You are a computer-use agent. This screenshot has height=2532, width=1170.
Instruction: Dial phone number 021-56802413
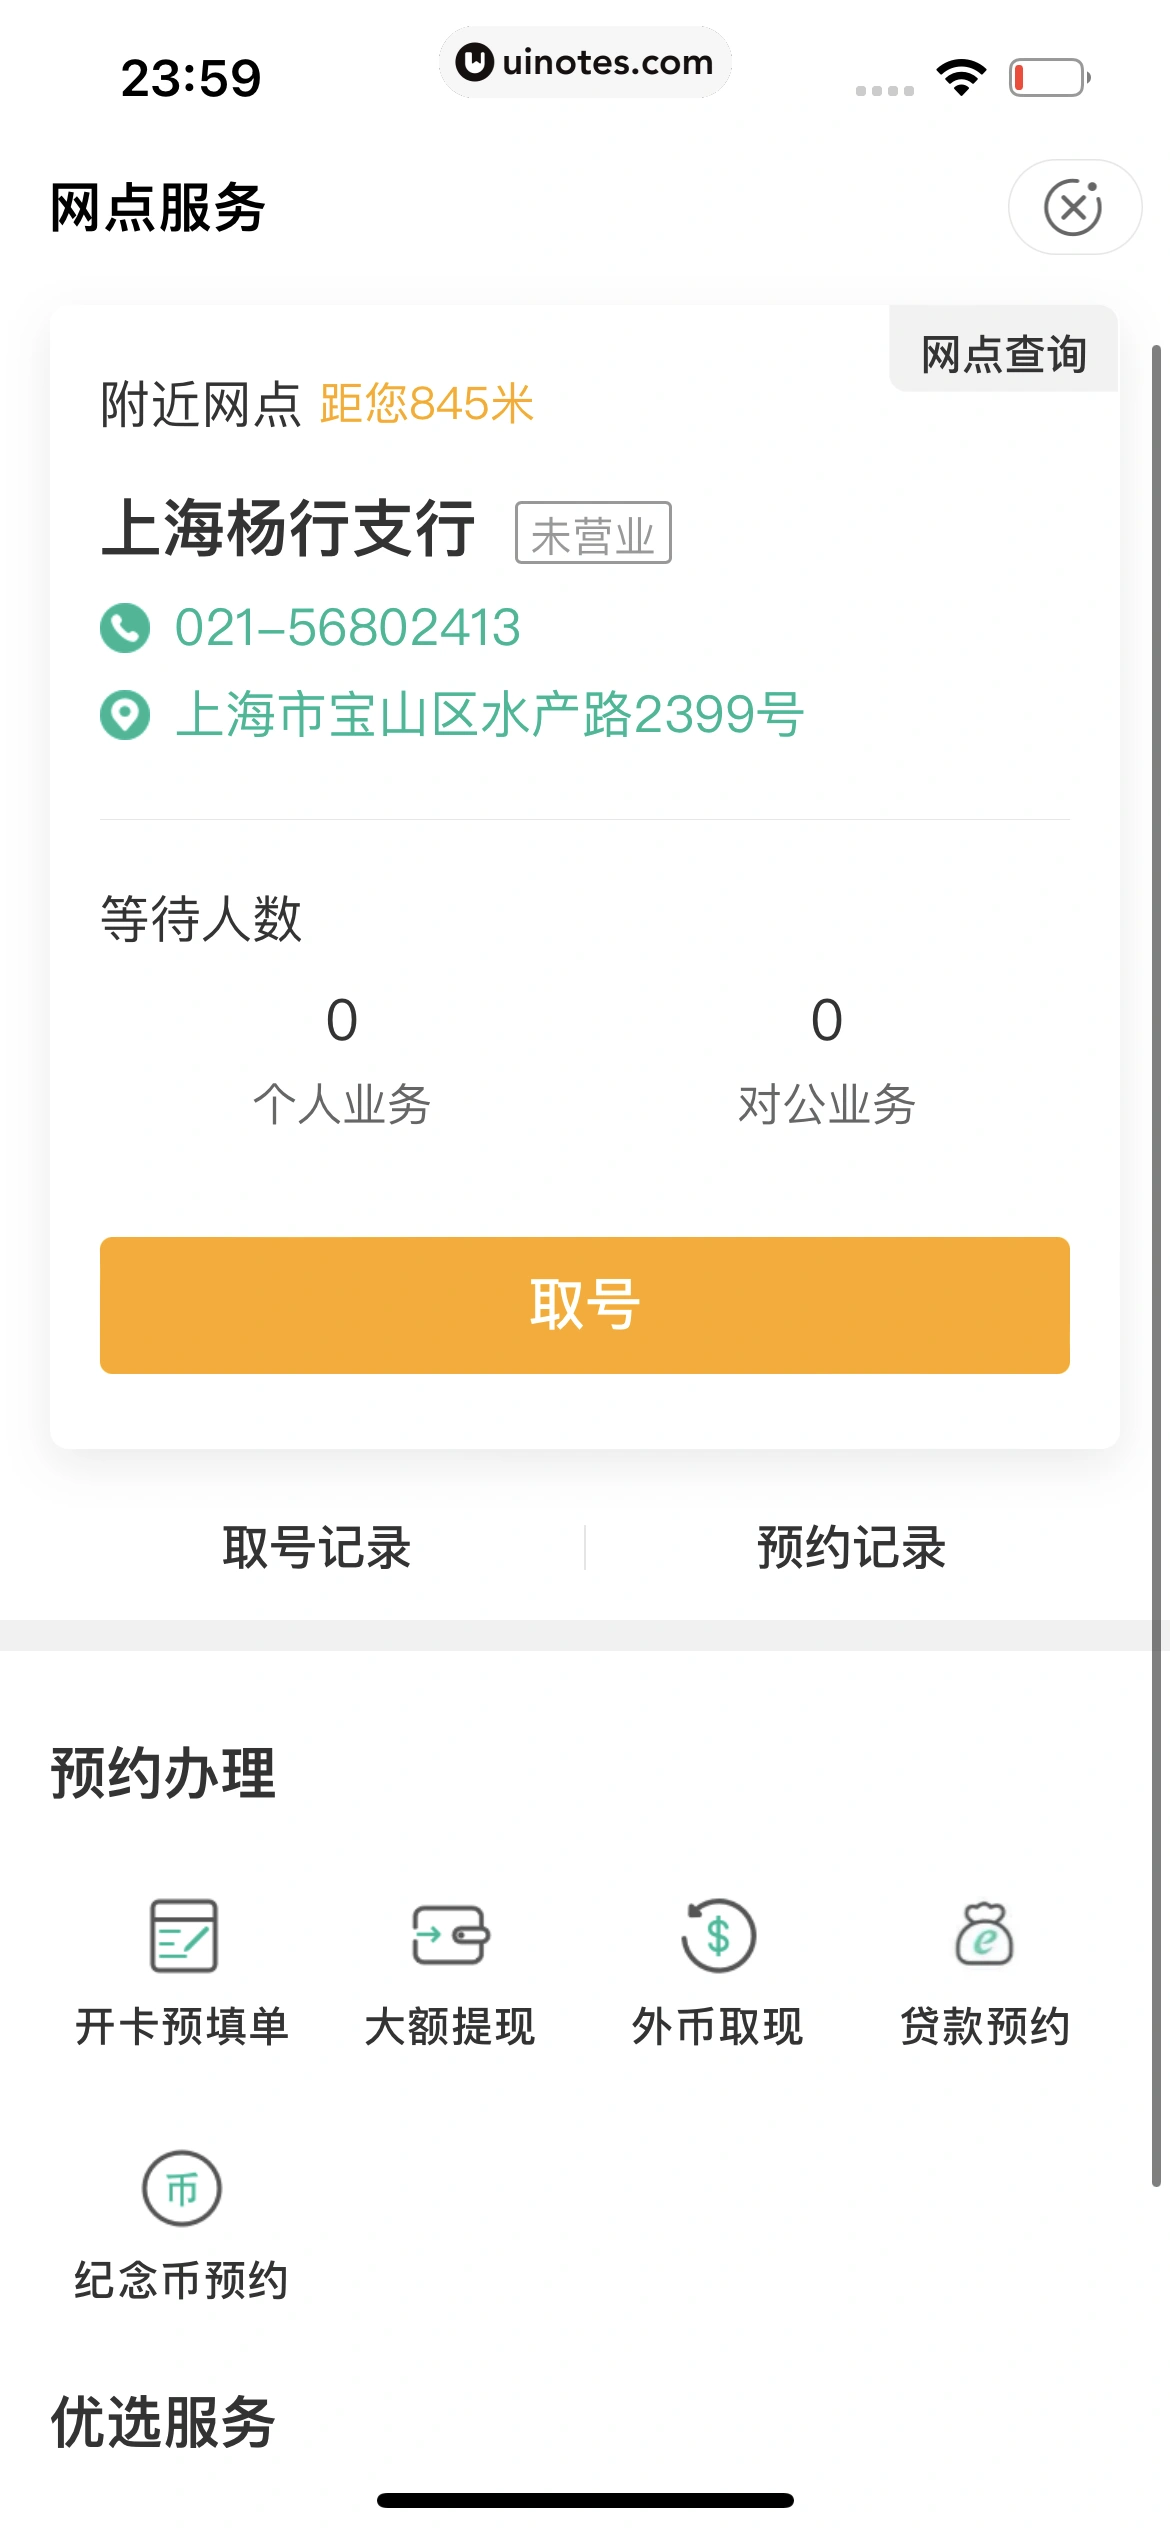tap(348, 628)
